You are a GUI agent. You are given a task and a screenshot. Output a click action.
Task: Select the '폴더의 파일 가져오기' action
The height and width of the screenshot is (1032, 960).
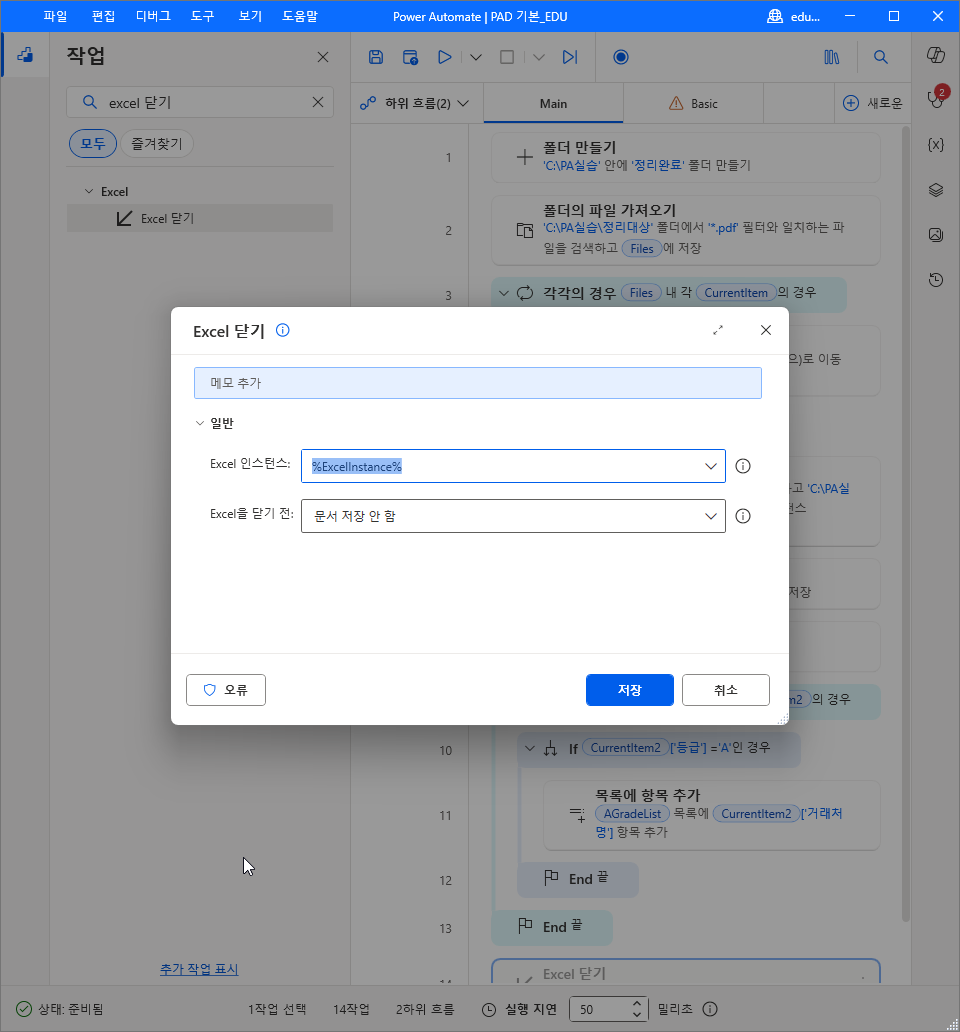[686, 230]
